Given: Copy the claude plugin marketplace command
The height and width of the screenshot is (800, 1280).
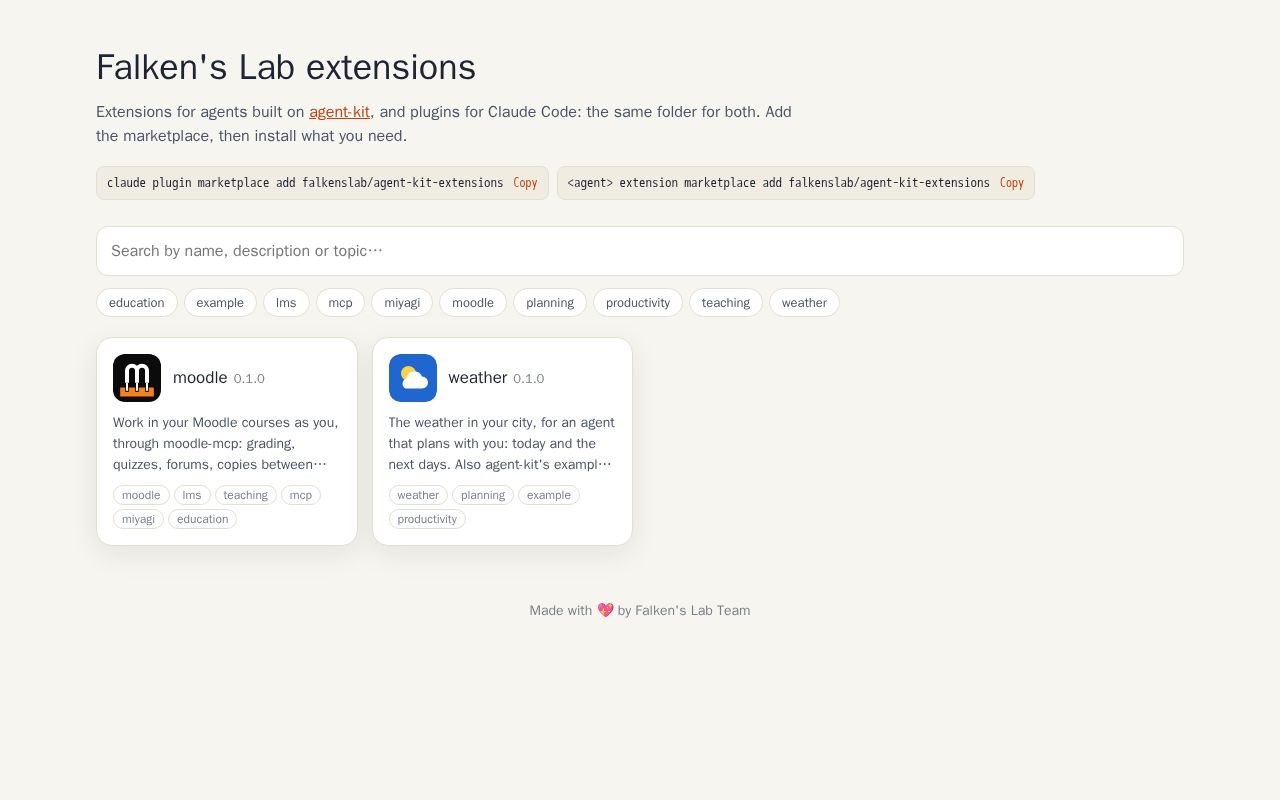Looking at the screenshot, I should click(525, 183).
